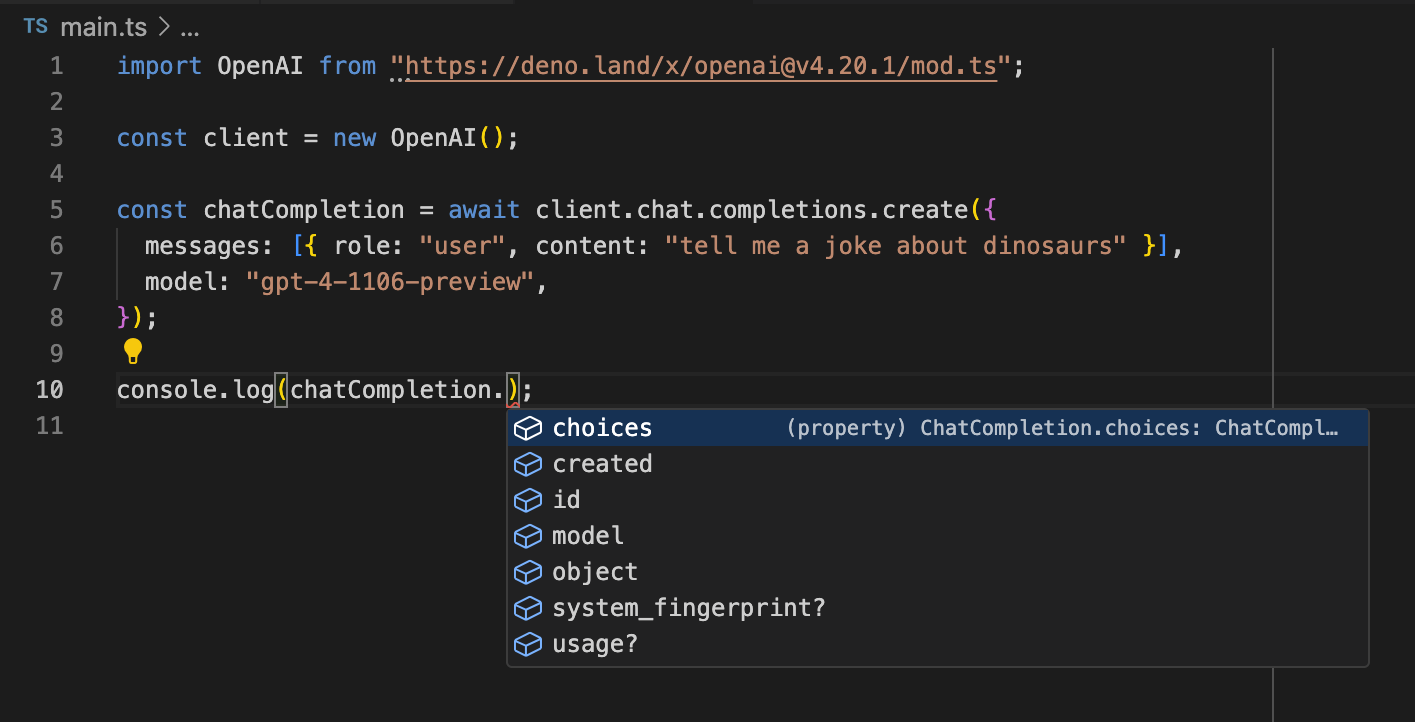Click the property cube icon beside "choices"
Viewport: 1415px width, 722px height.
(x=528, y=427)
